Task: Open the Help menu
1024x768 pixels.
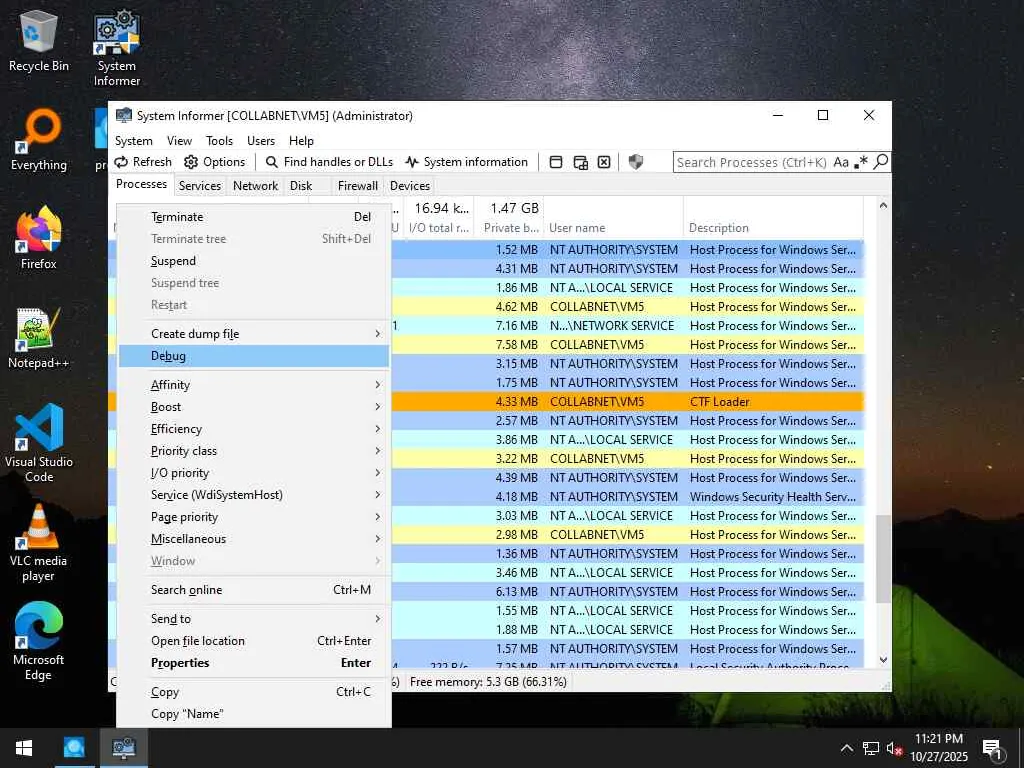Action: (301, 141)
